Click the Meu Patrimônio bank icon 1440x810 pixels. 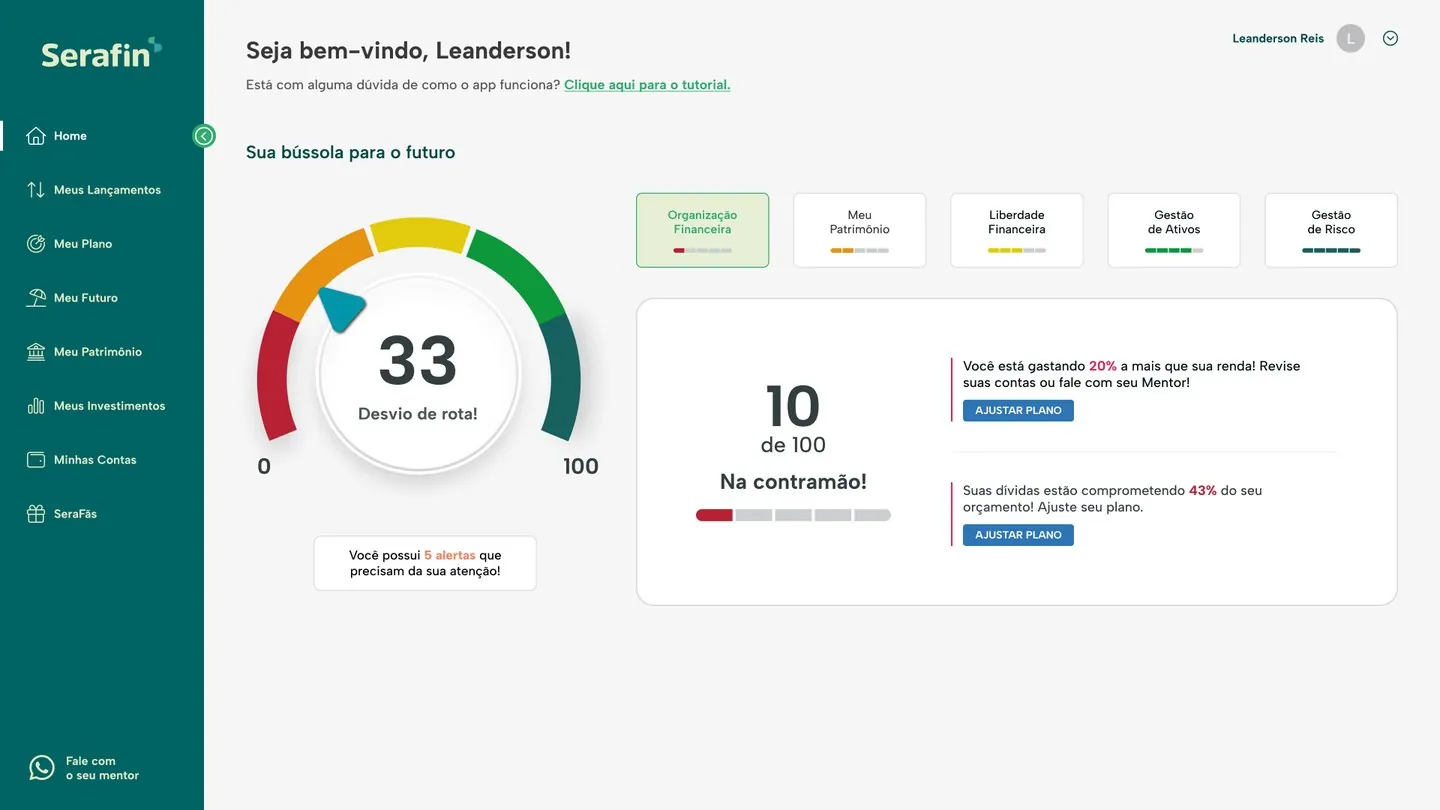coord(36,352)
